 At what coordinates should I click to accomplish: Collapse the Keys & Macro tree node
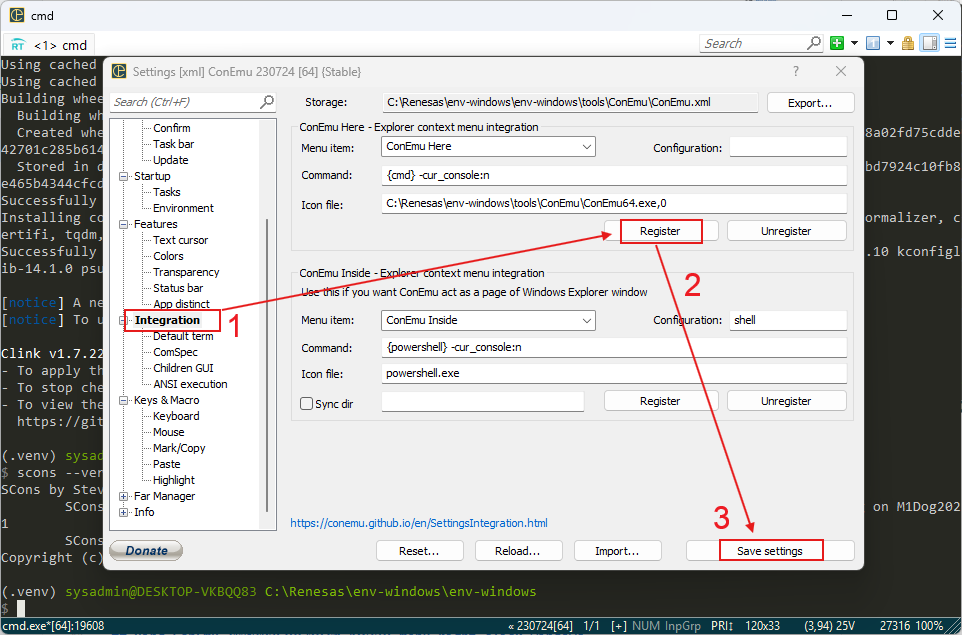click(124, 400)
